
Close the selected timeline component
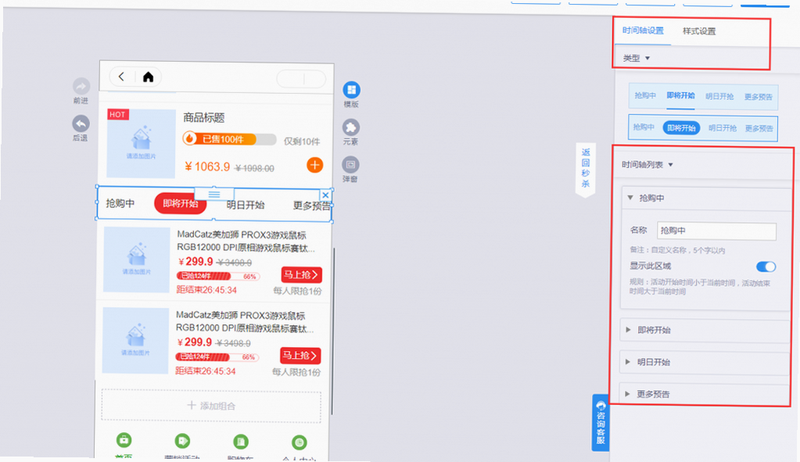click(x=326, y=195)
